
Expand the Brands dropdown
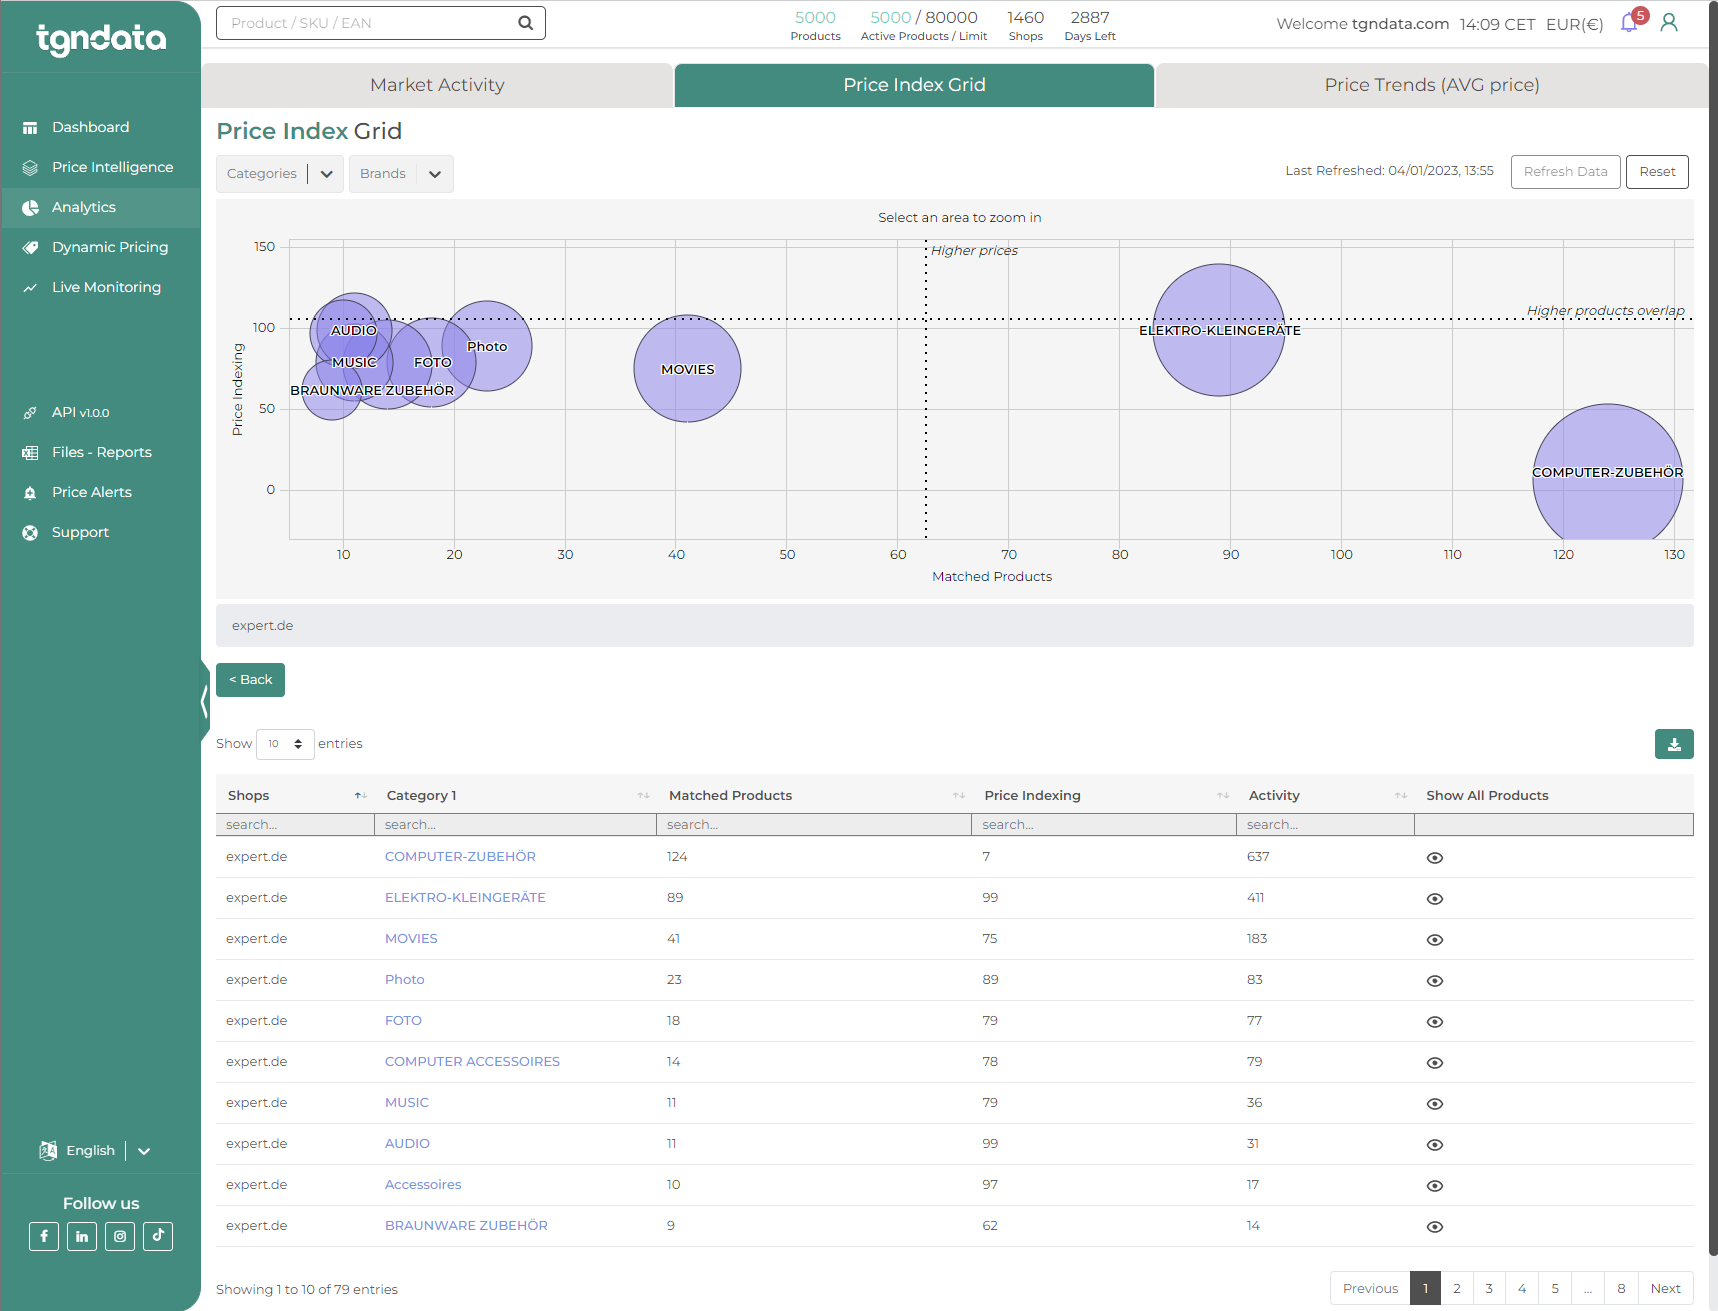[401, 174]
